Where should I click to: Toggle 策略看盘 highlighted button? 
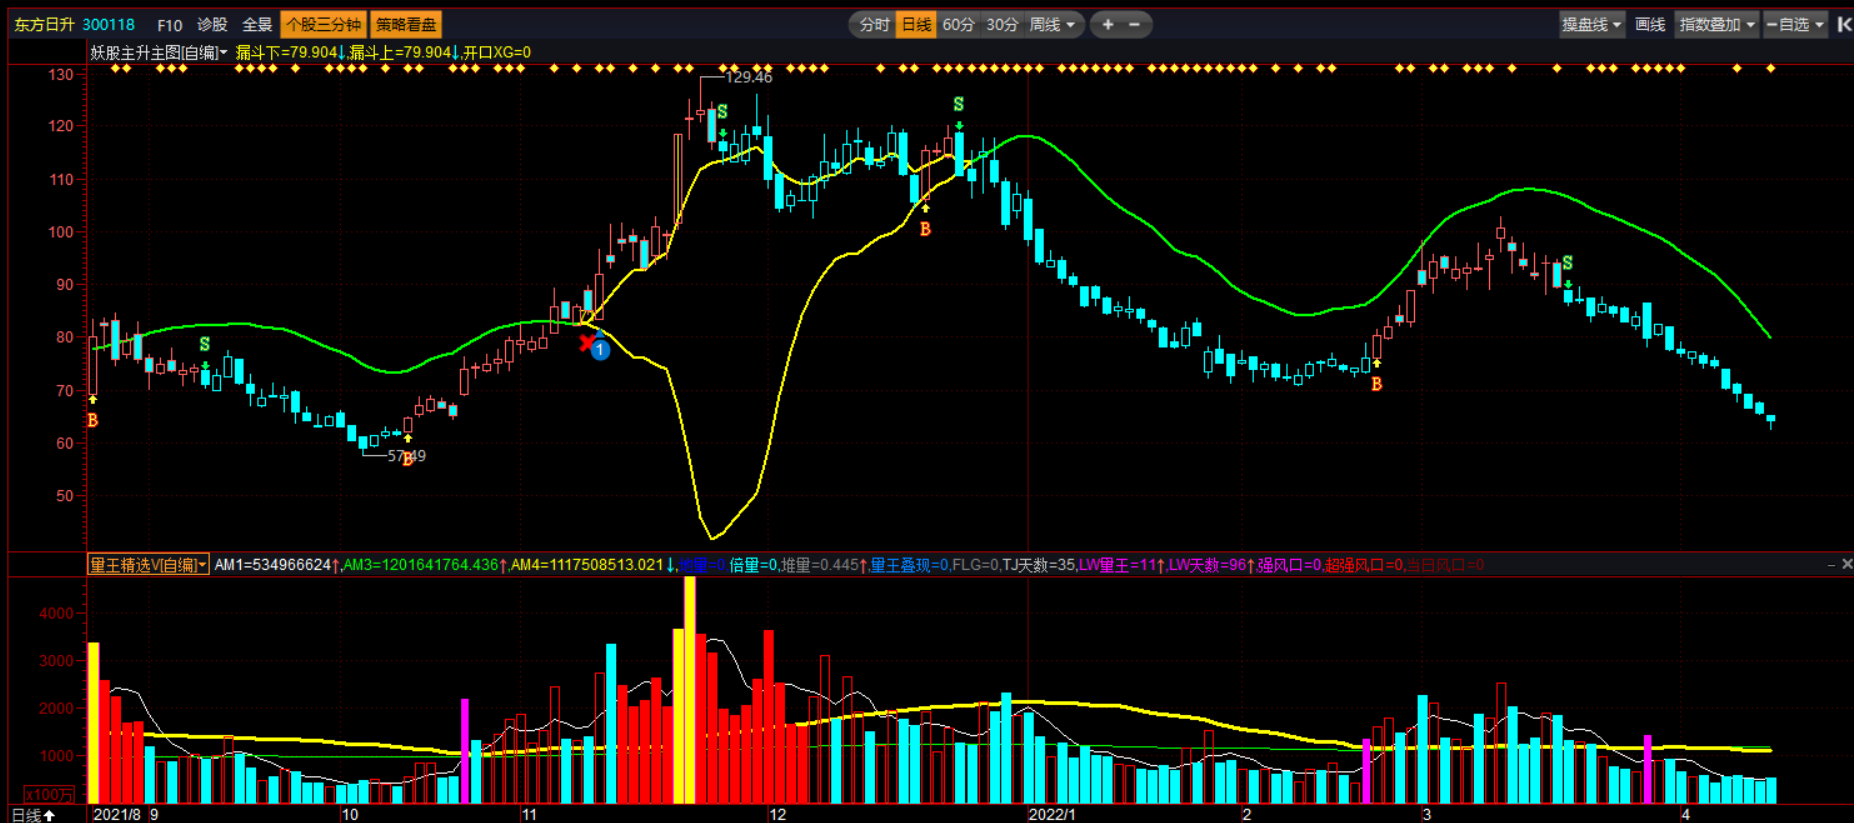[406, 25]
